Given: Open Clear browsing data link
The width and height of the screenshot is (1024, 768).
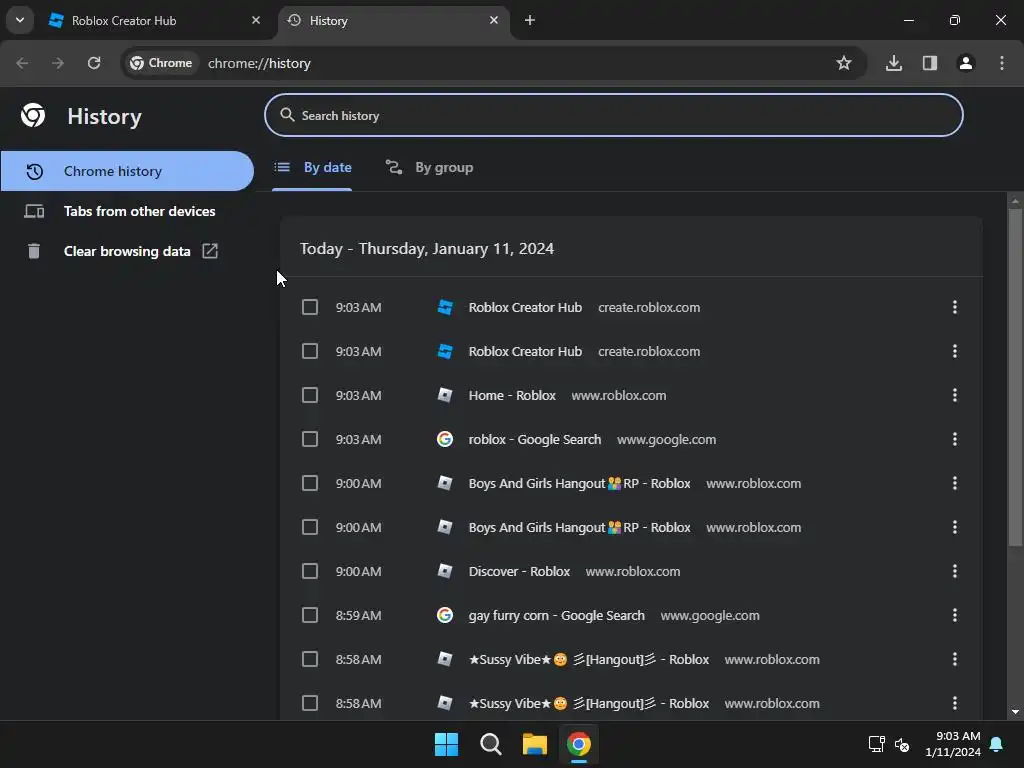Looking at the screenshot, I should coord(127,251).
